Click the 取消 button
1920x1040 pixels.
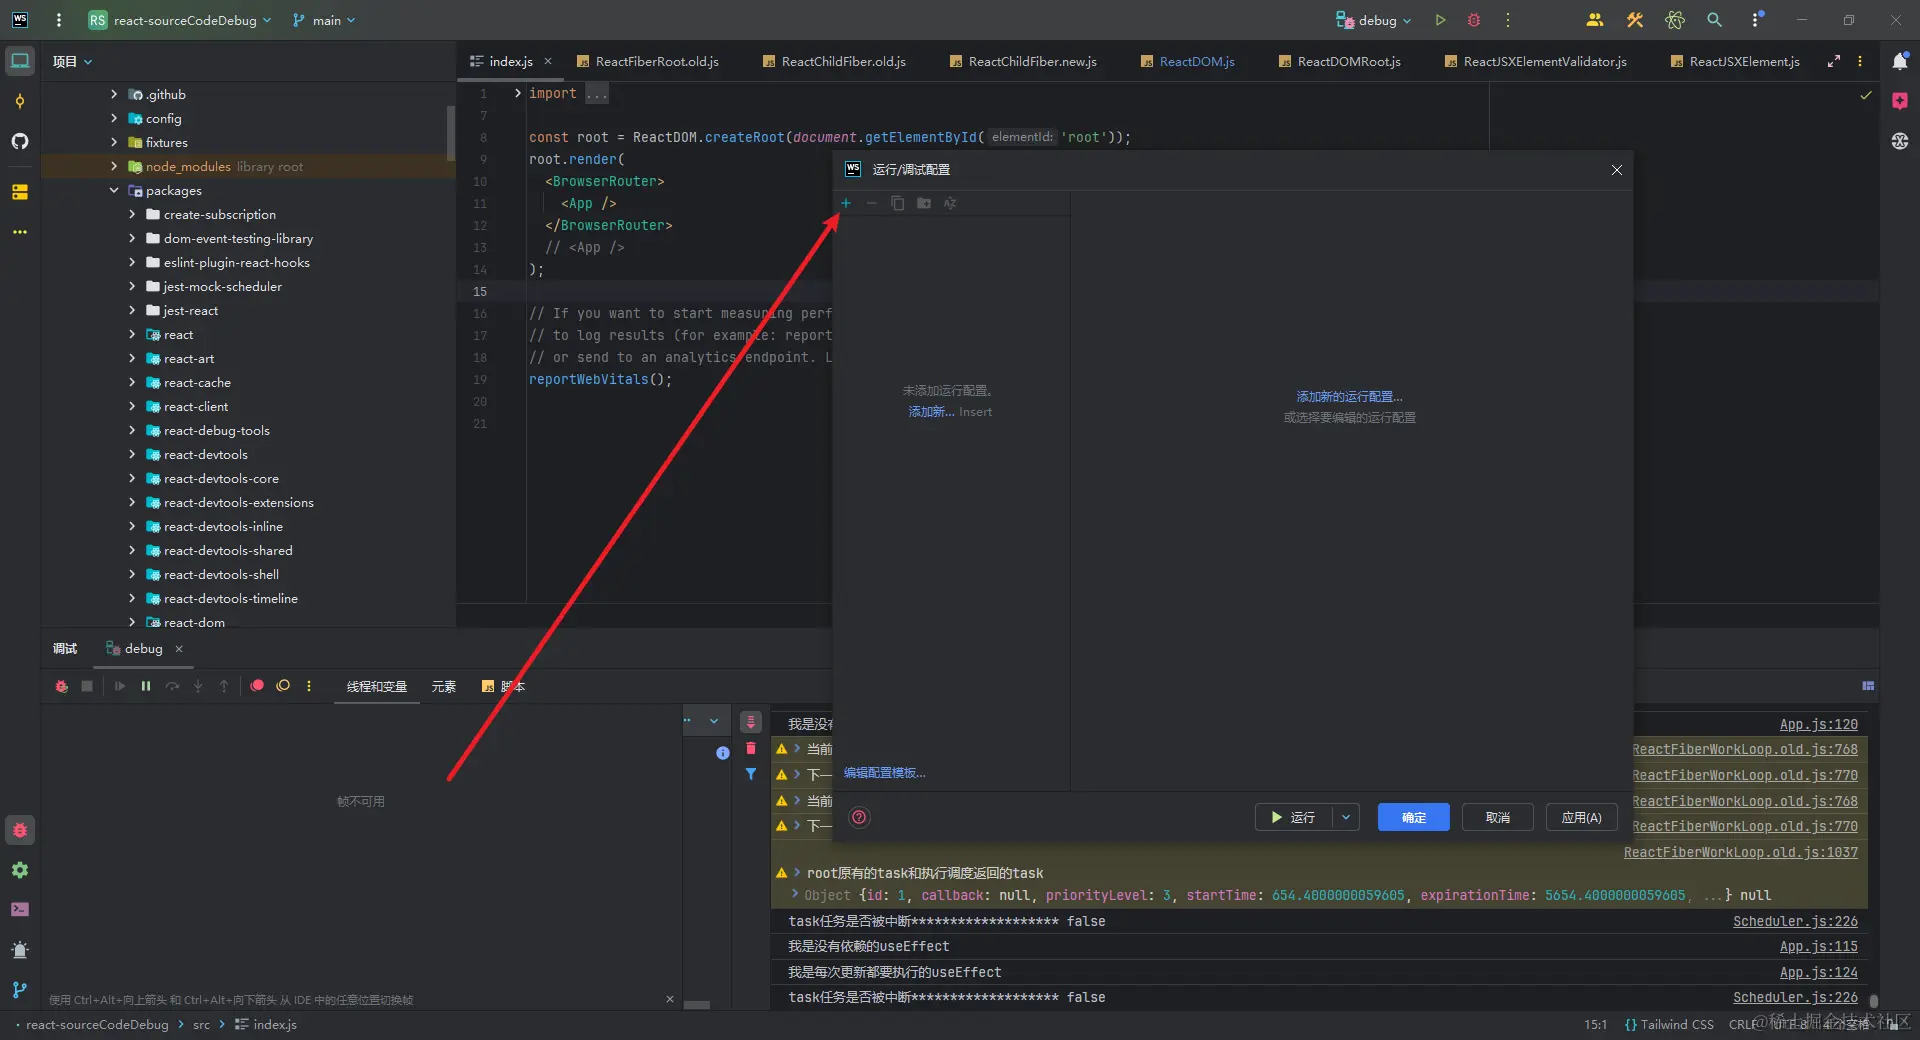point(1498,817)
